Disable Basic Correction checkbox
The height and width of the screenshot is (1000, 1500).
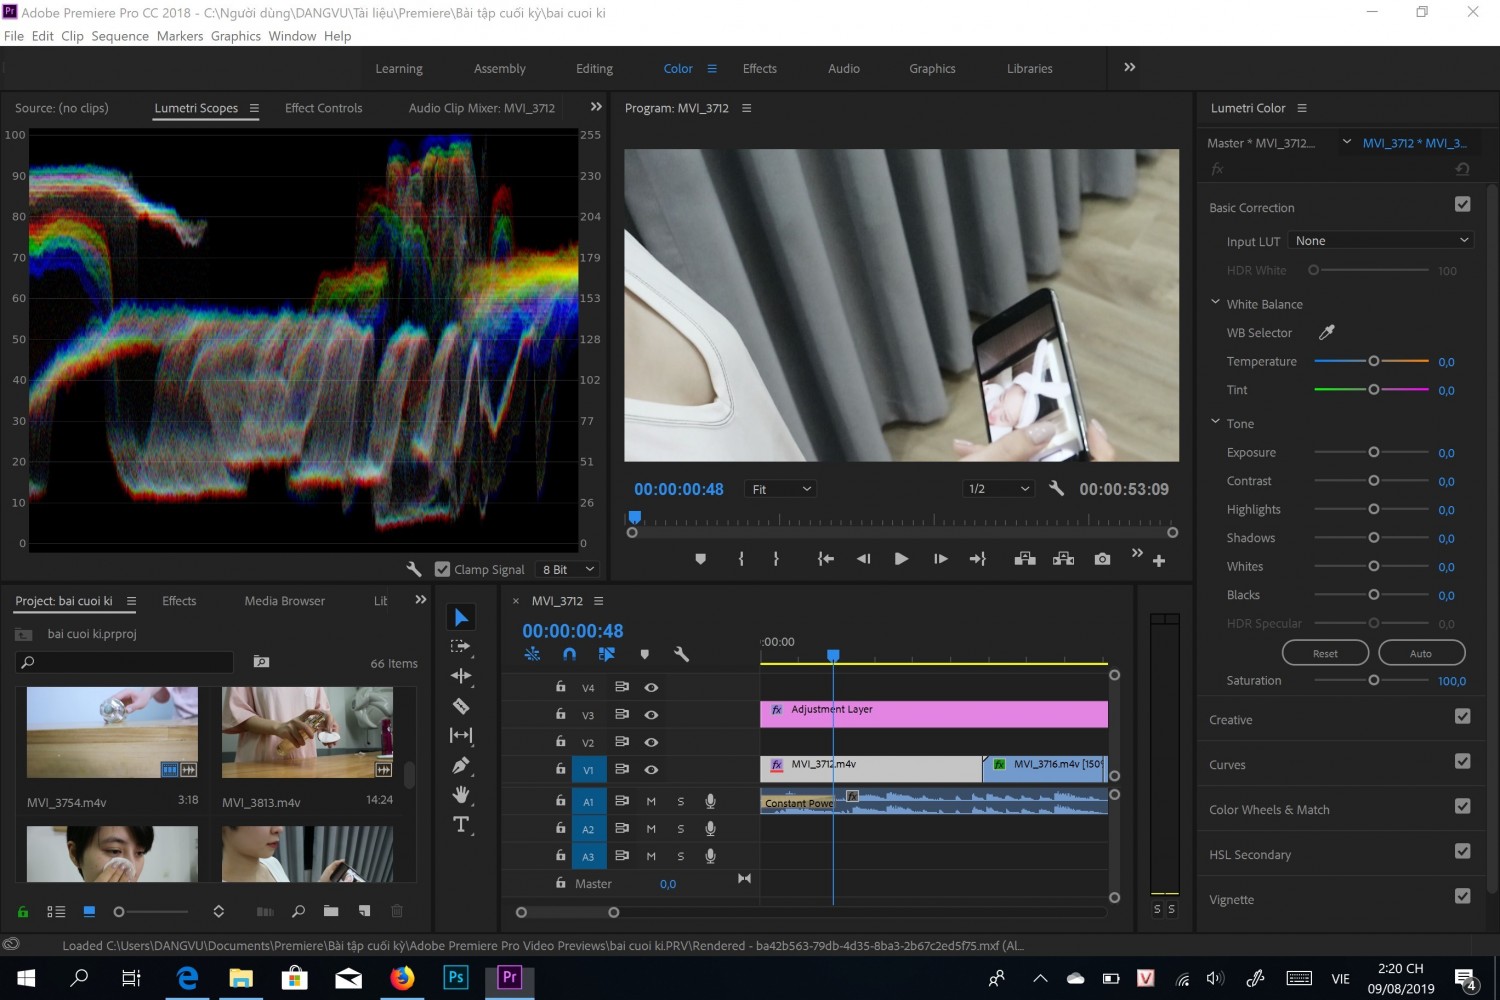pyautogui.click(x=1462, y=204)
